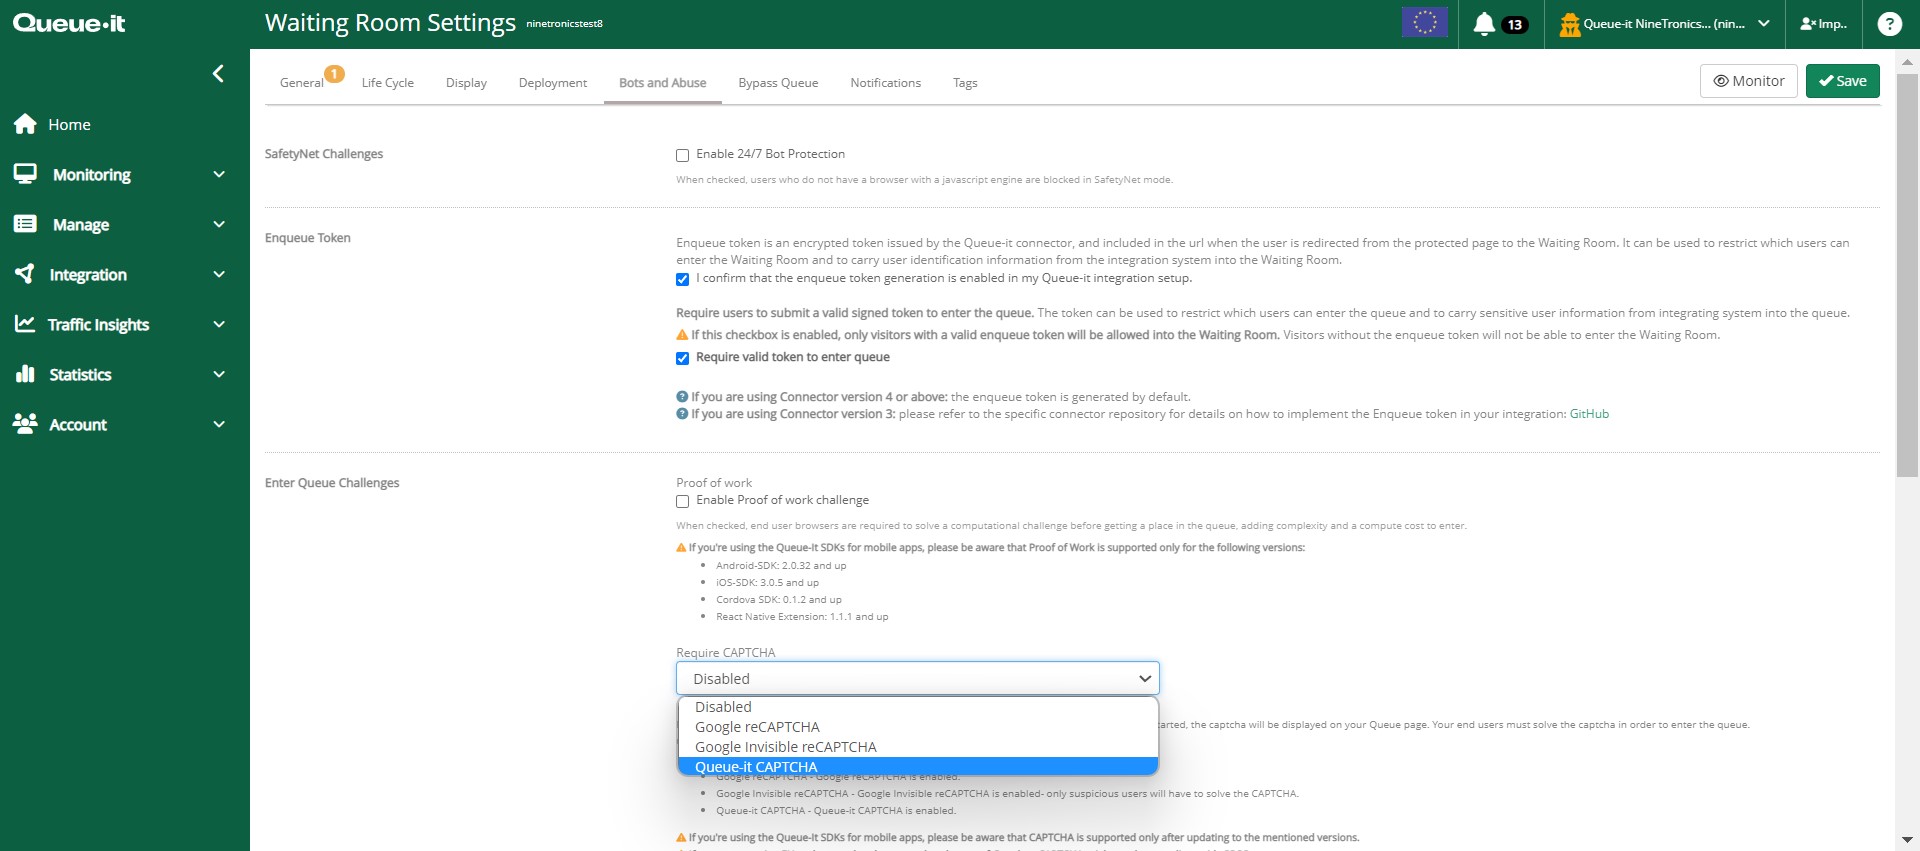This screenshot has height=851, width=1920.
Task: Click the Require CAPTCHA dropdown box
Action: click(x=917, y=678)
